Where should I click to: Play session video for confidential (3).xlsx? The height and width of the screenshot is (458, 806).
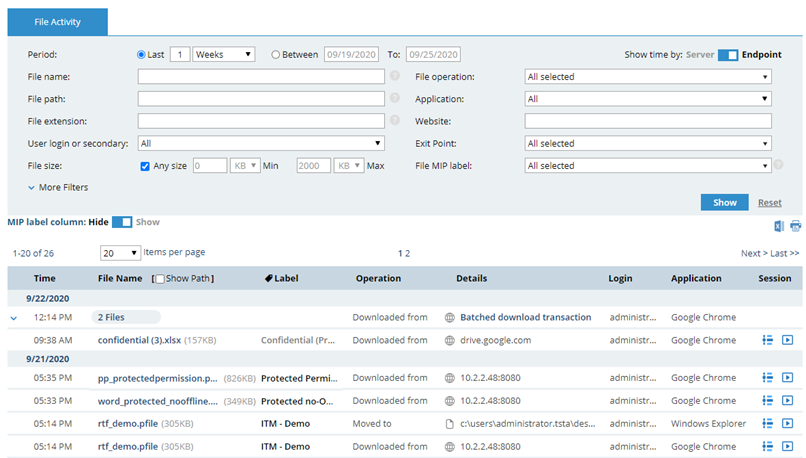(x=787, y=340)
